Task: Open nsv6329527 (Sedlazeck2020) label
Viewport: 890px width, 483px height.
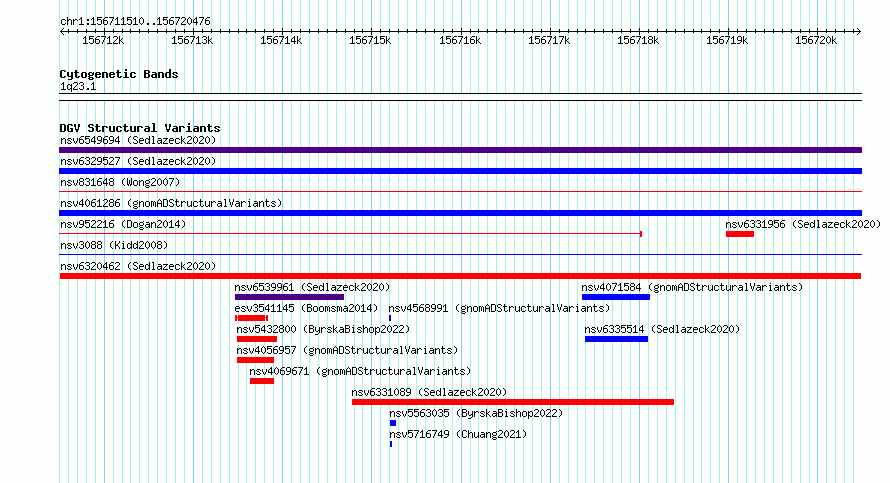Action: click(138, 161)
